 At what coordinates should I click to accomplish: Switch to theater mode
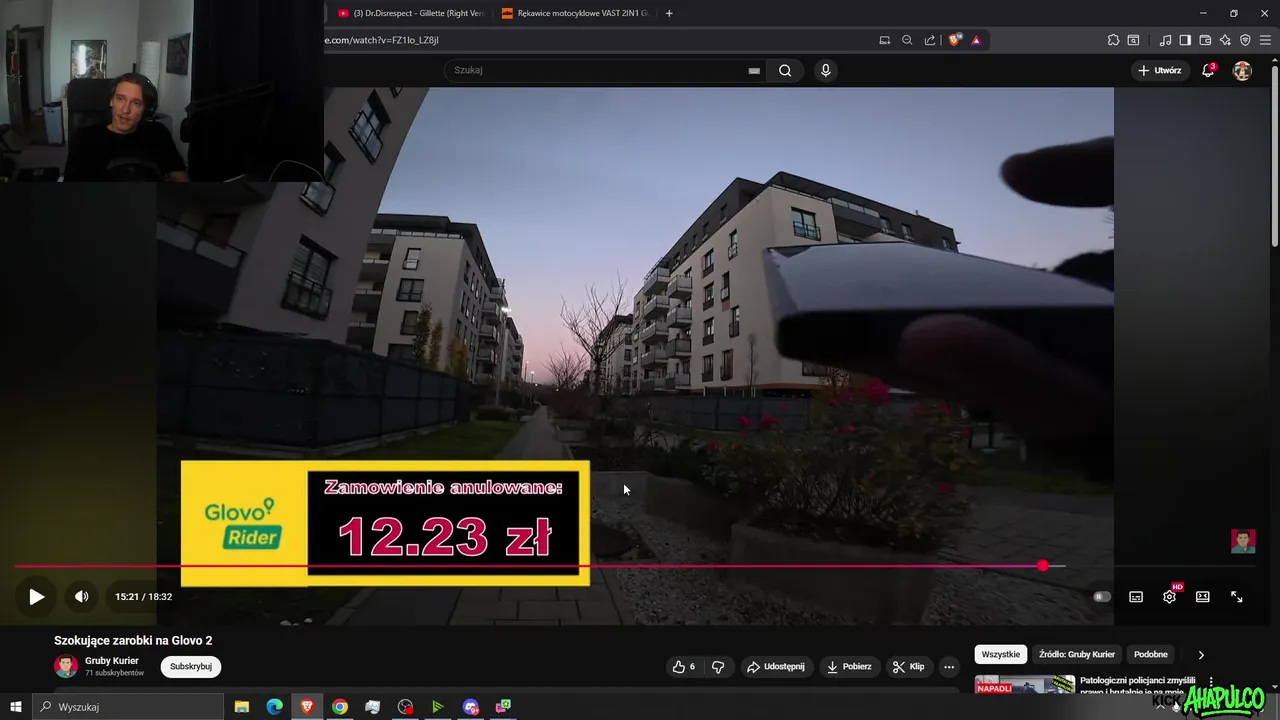tap(1203, 597)
